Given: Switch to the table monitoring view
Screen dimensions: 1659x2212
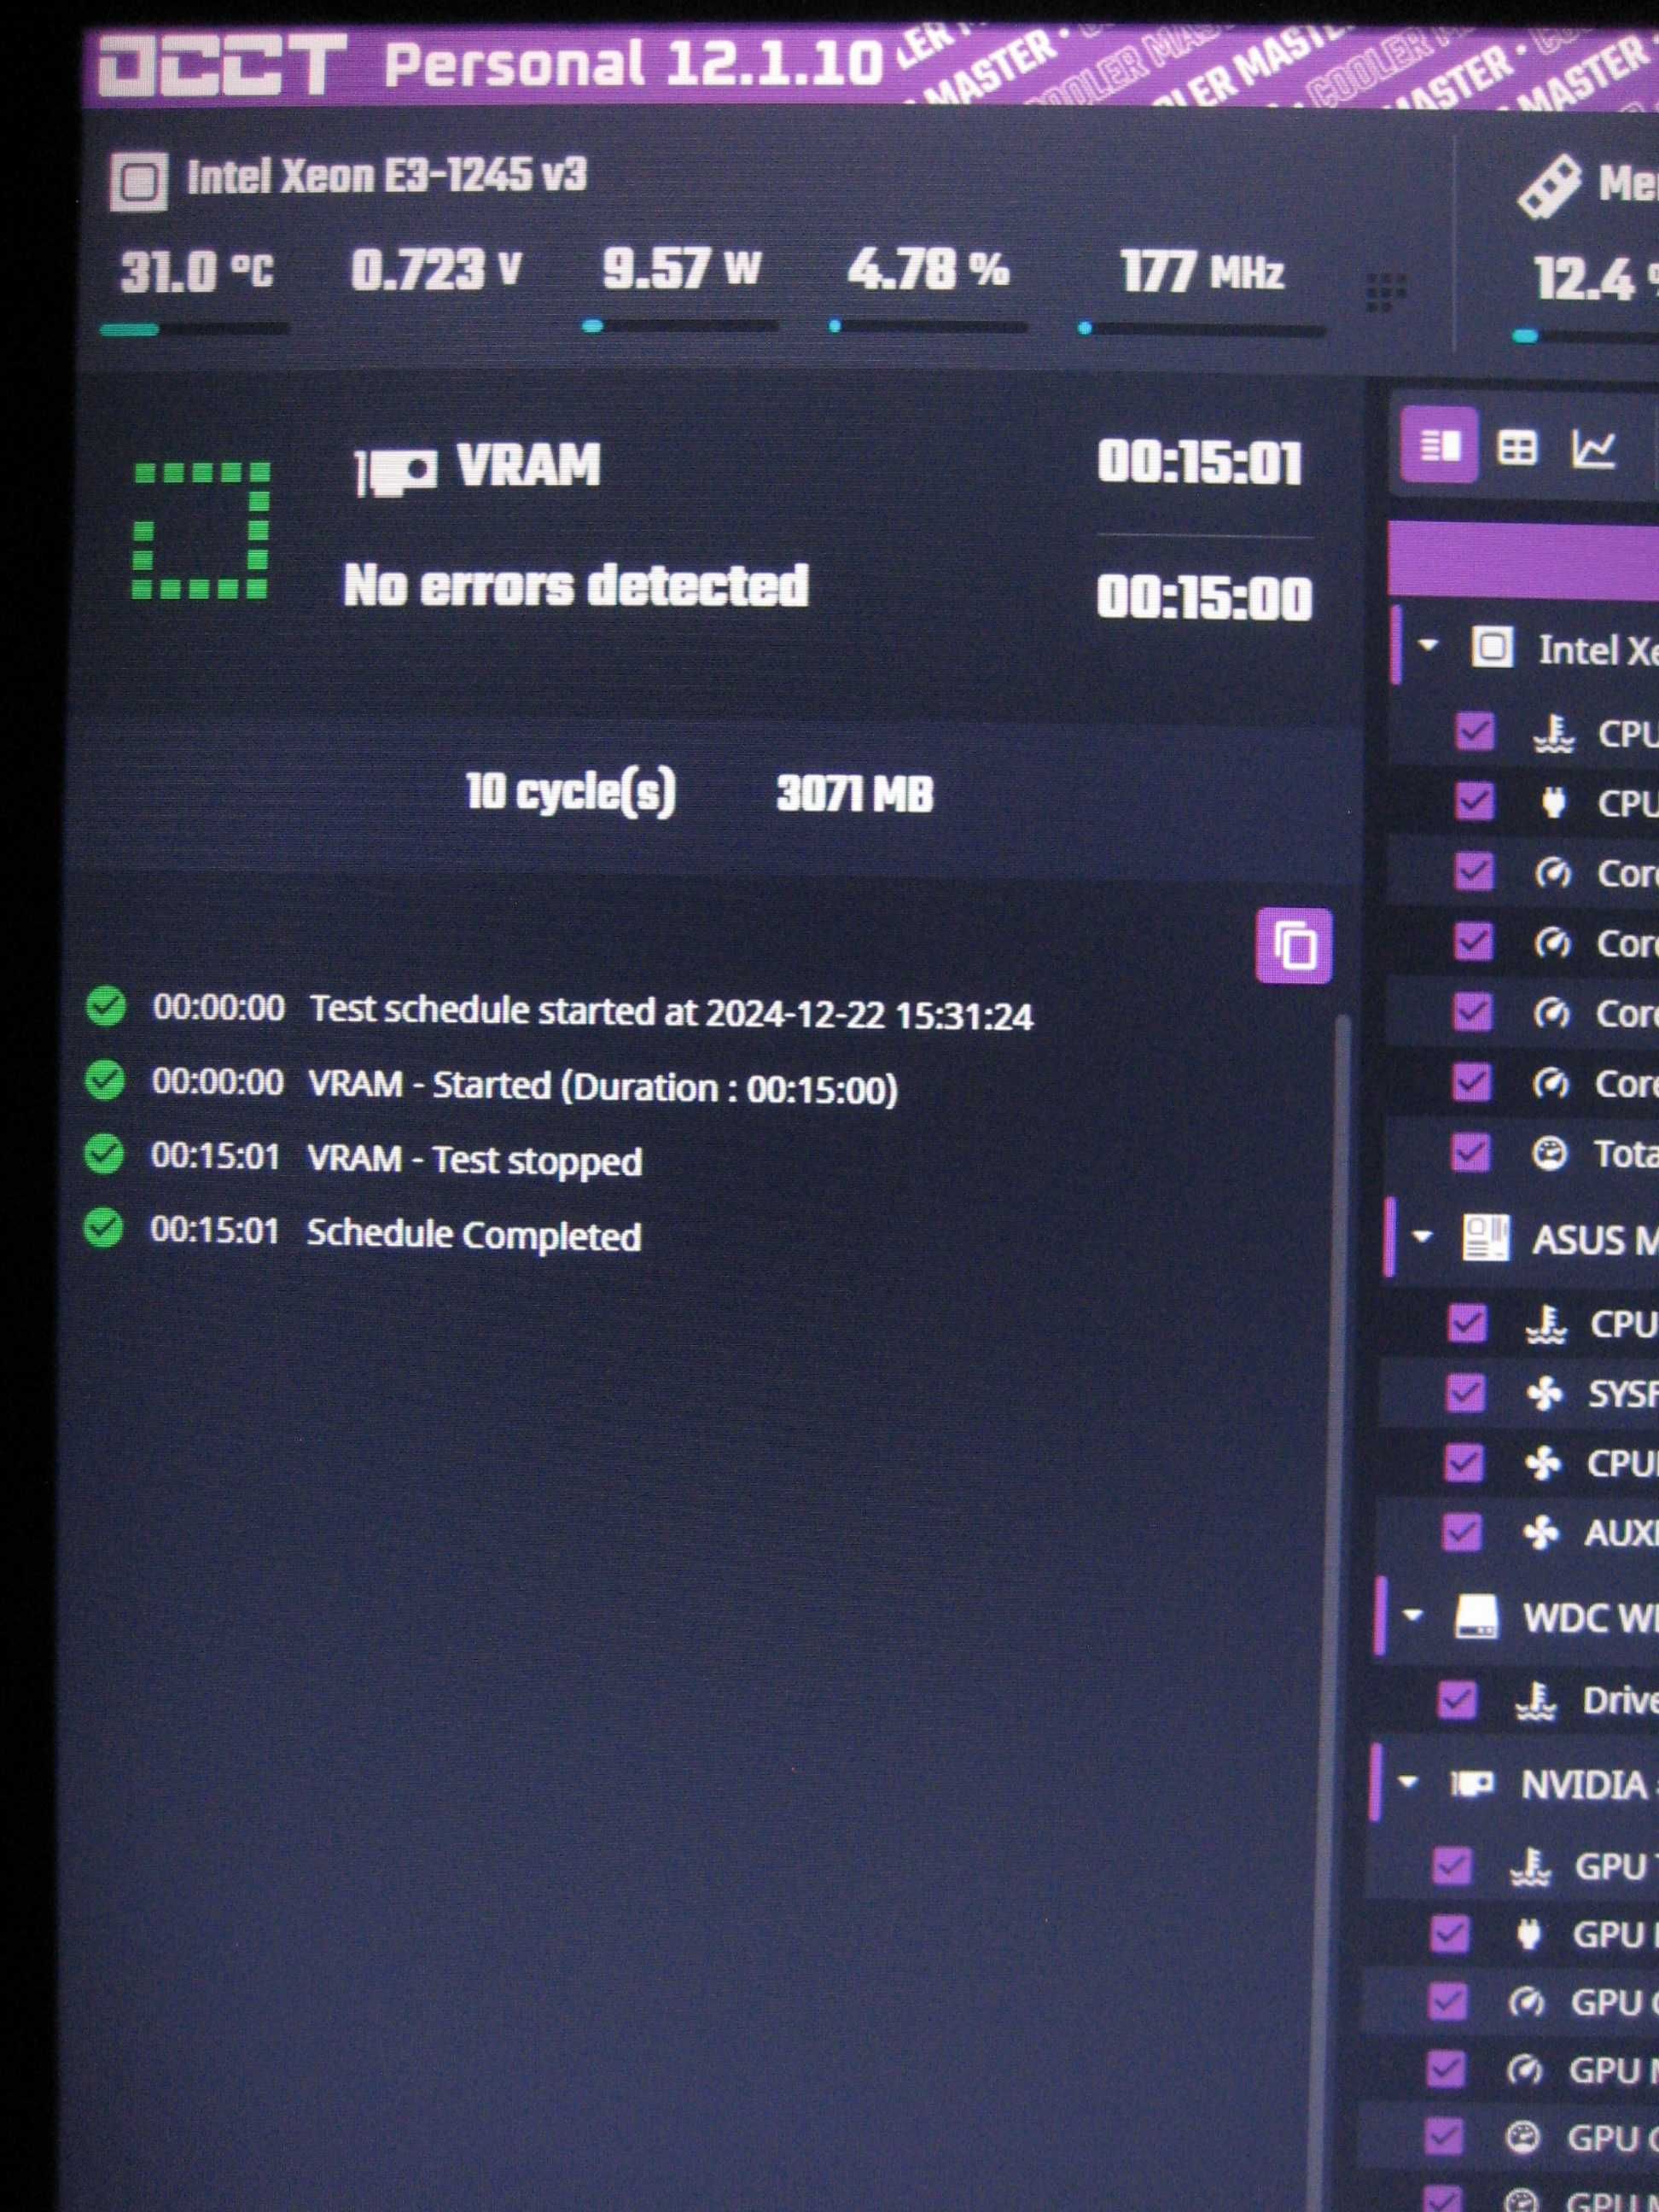Looking at the screenshot, I should coord(1516,447).
